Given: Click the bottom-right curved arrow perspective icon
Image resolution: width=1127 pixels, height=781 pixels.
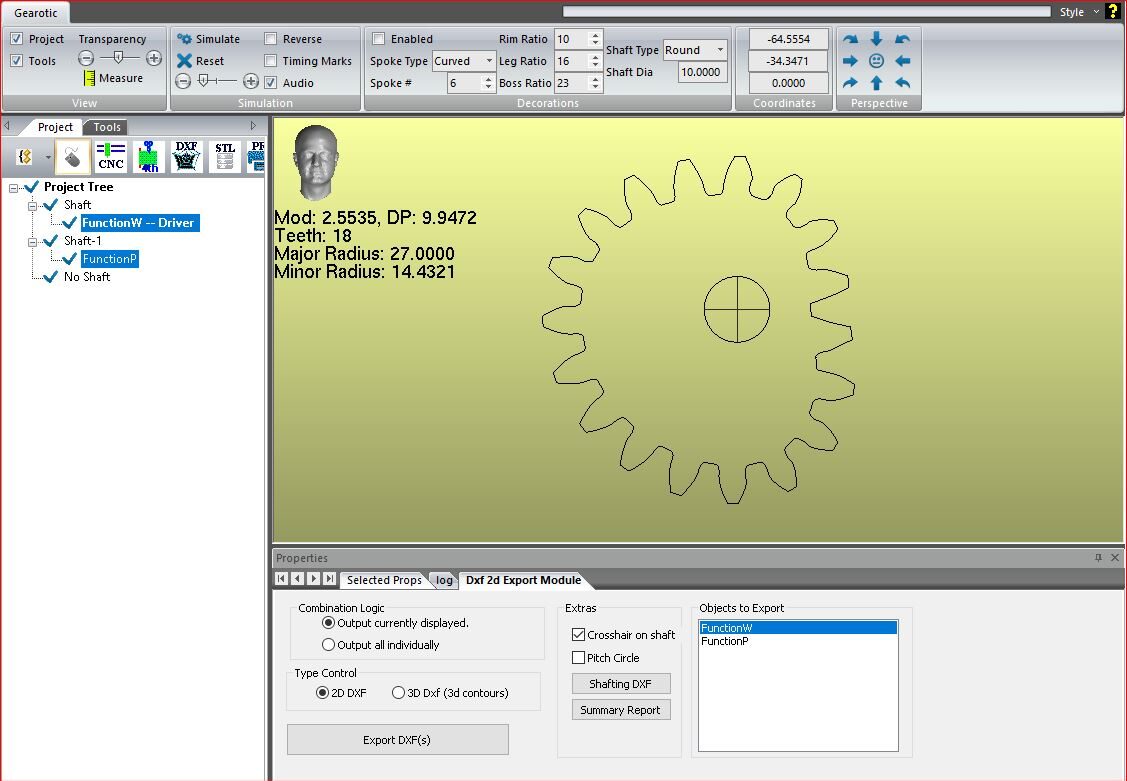Looking at the screenshot, I should pos(903,83).
